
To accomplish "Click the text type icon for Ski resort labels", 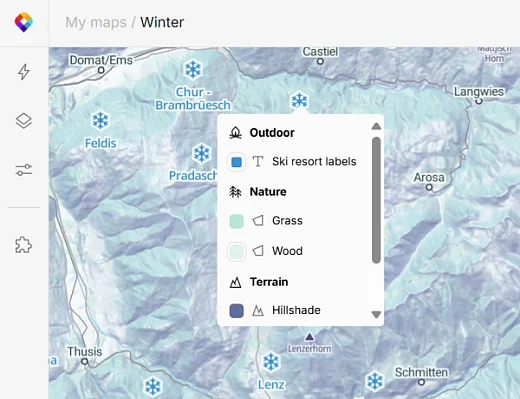I will [x=258, y=161].
